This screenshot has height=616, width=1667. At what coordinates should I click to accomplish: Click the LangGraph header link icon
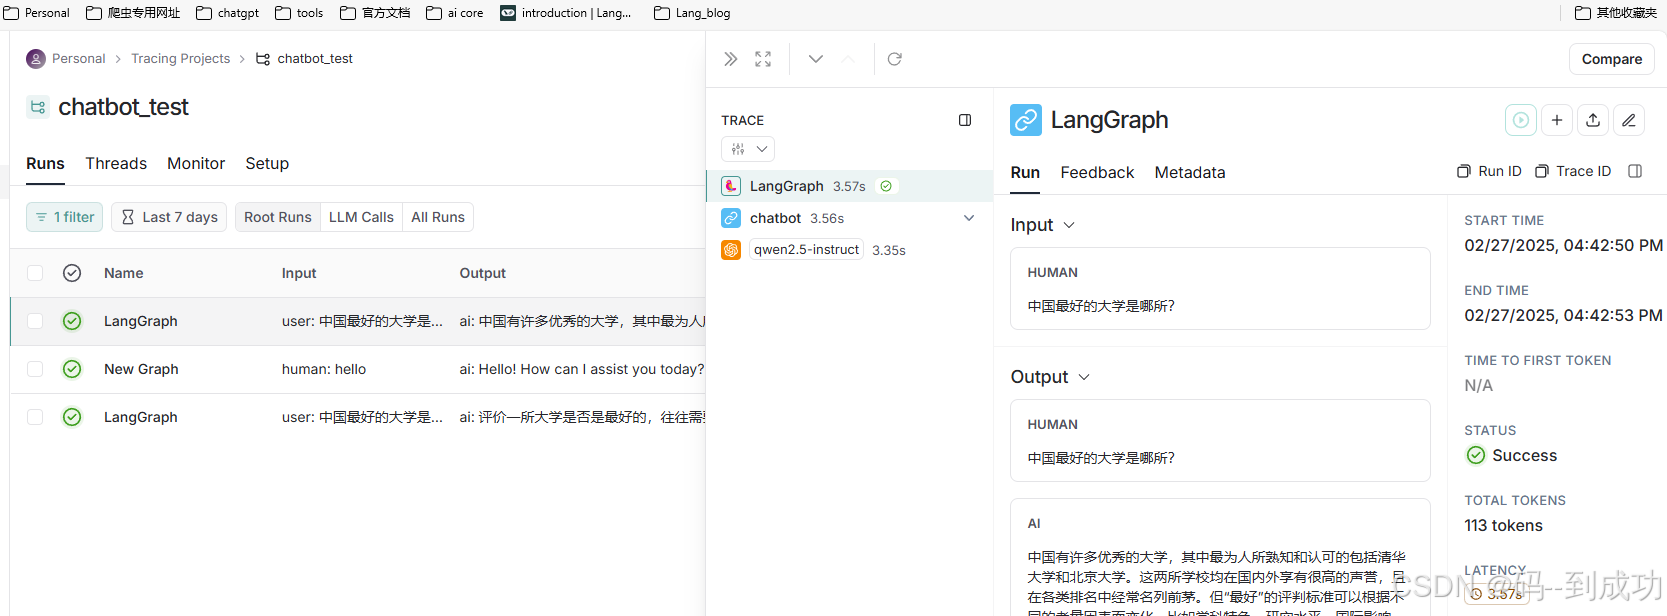point(1026,120)
